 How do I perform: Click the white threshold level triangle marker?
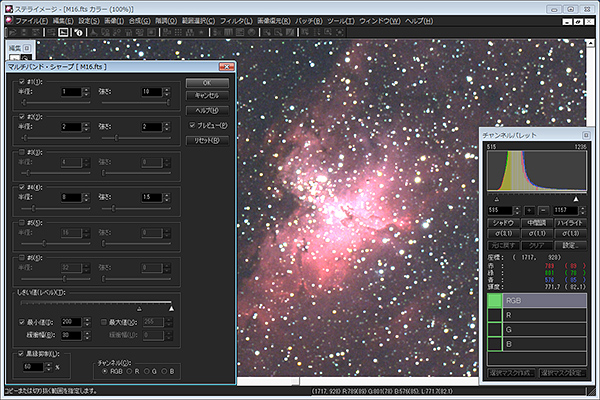[x=171, y=309]
